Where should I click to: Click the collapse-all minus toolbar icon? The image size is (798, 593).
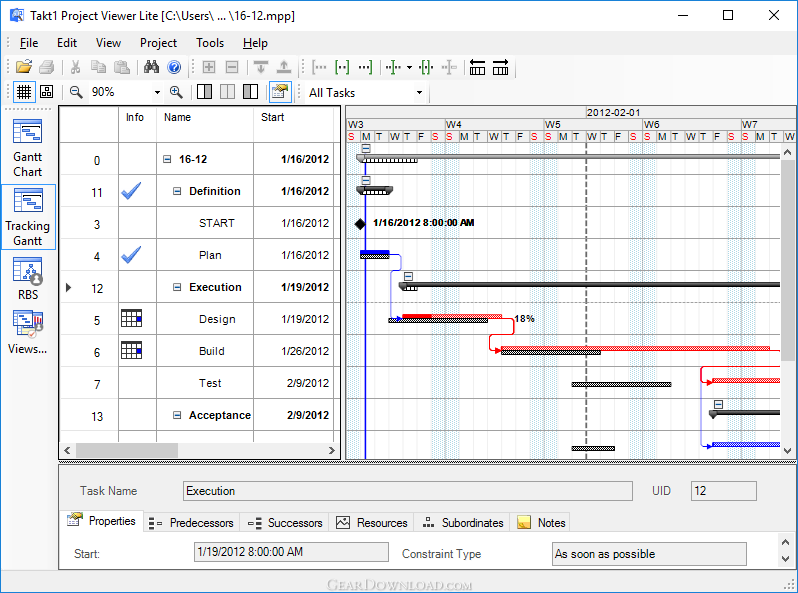pos(232,67)
